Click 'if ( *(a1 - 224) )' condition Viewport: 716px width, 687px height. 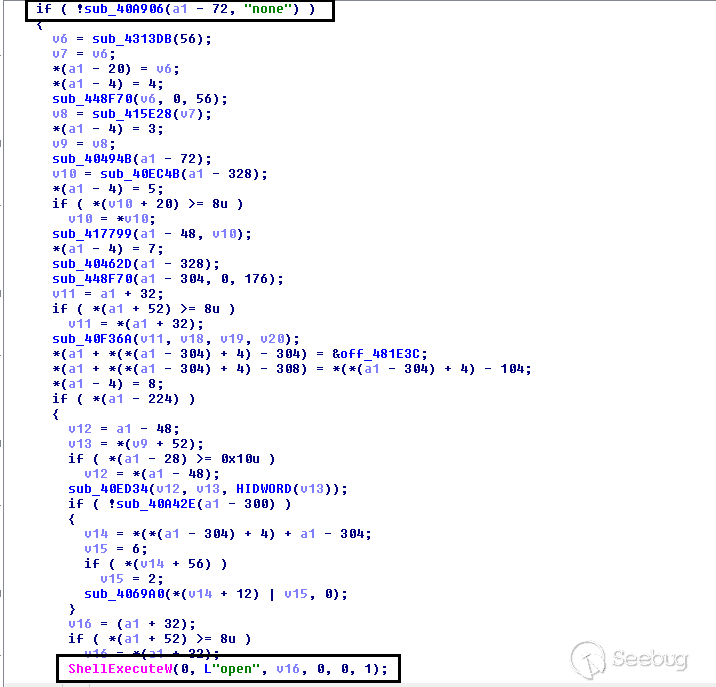pyautogui.click(x=124, y=399)
